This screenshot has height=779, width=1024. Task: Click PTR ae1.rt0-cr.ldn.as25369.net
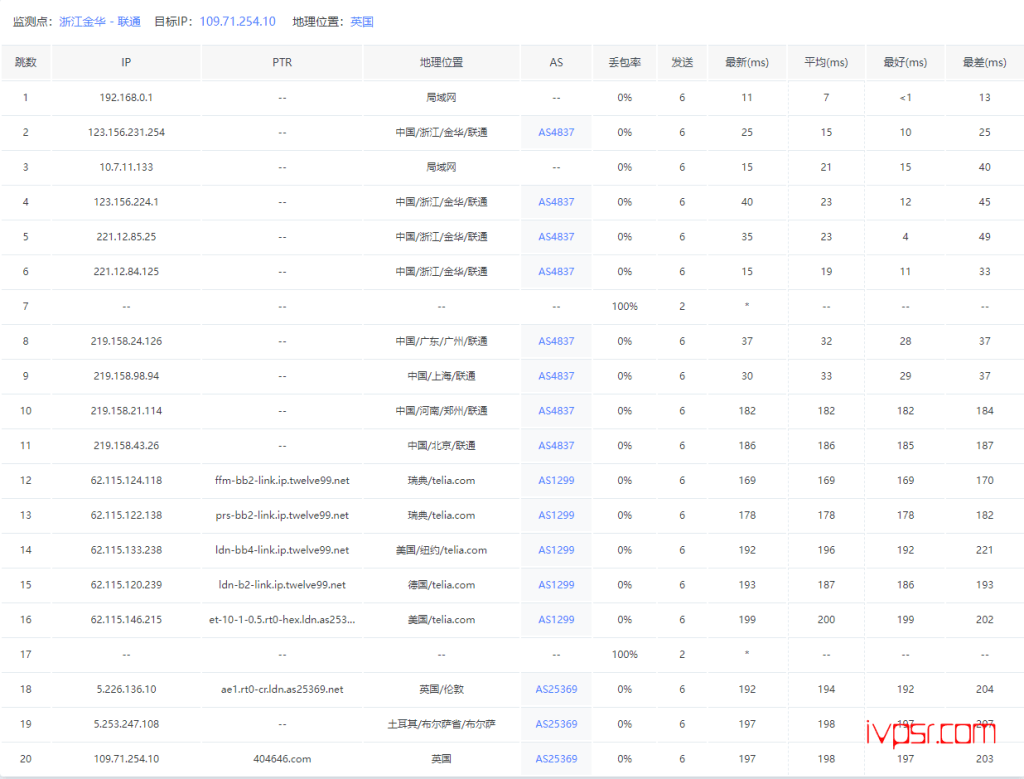click(x=282, y=690)
